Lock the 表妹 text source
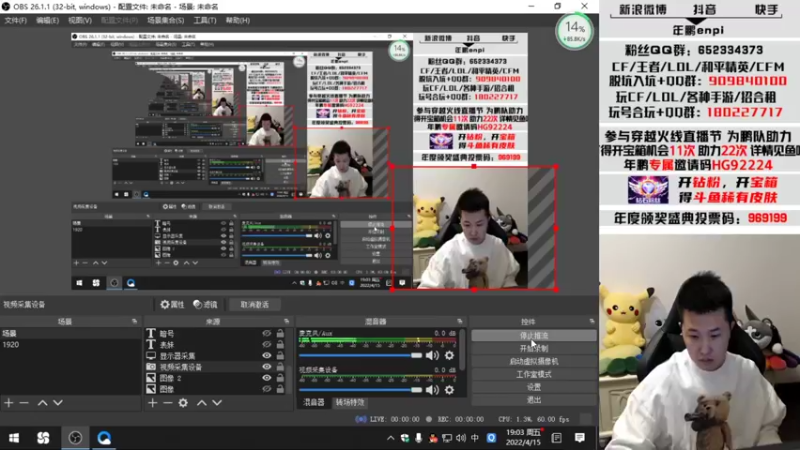Viewport: 800px width, 450px height. click(x=280, y=344)
